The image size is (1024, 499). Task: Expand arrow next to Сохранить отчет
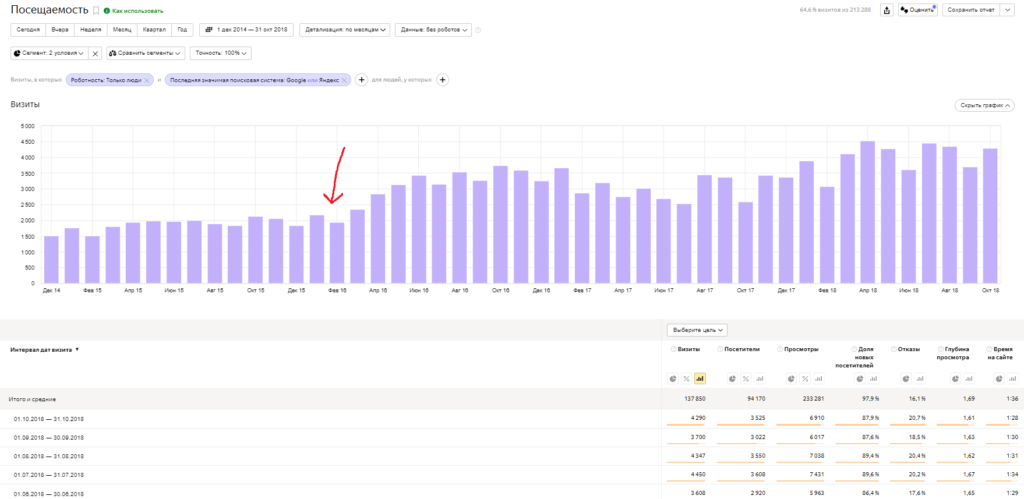pyautogui.click(x=1006, y=10)
